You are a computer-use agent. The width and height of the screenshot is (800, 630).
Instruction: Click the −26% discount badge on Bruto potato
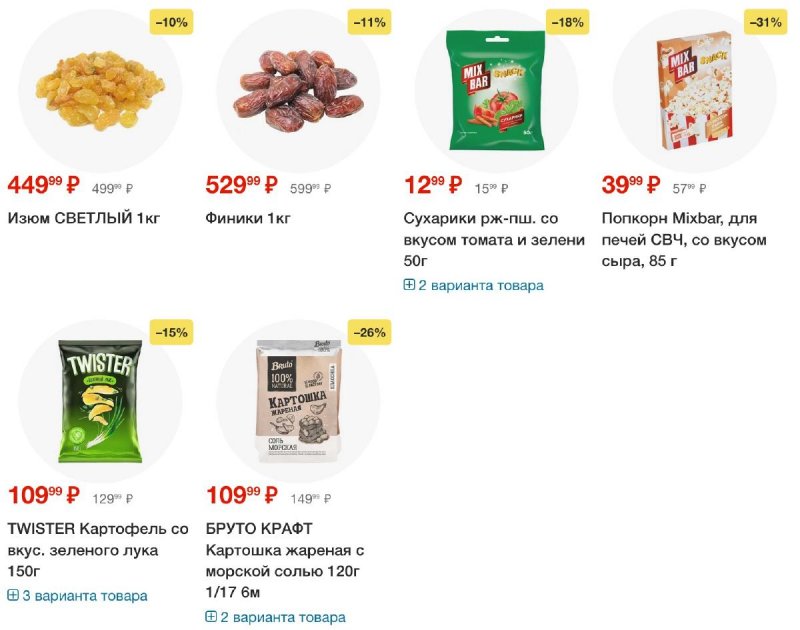(369, 333)
